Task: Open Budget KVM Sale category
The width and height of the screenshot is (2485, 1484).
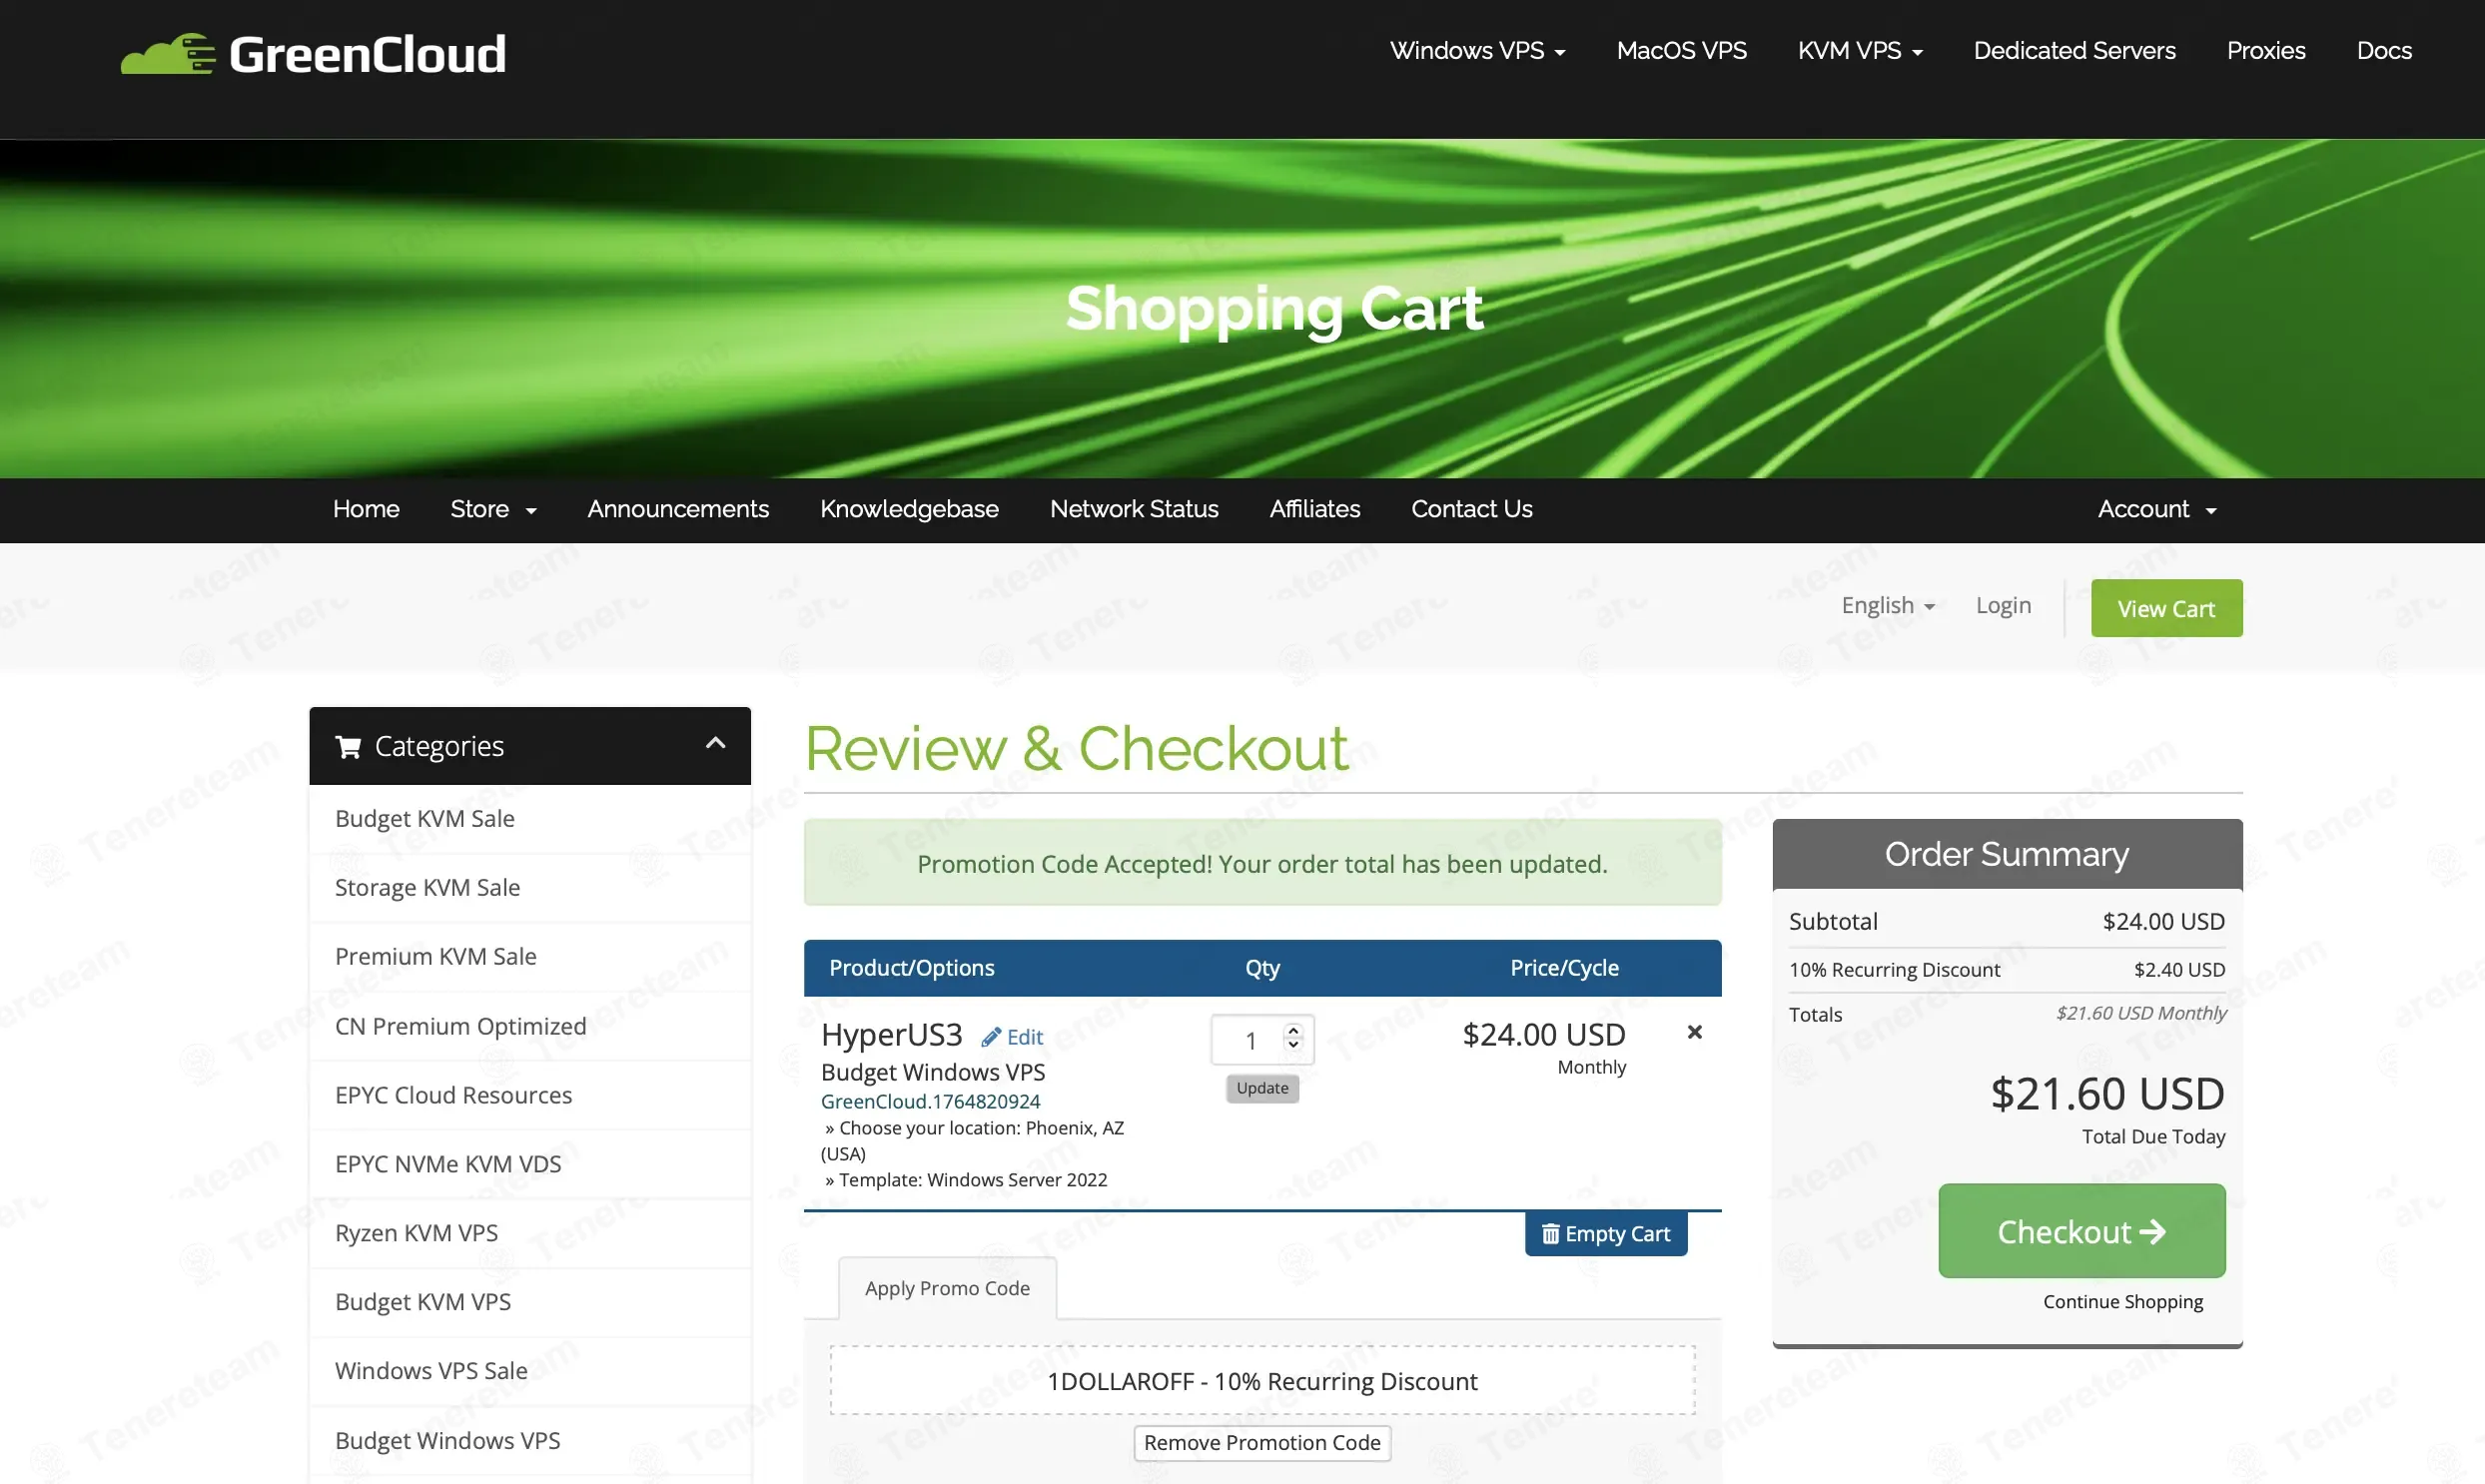Action: [530, 819]
